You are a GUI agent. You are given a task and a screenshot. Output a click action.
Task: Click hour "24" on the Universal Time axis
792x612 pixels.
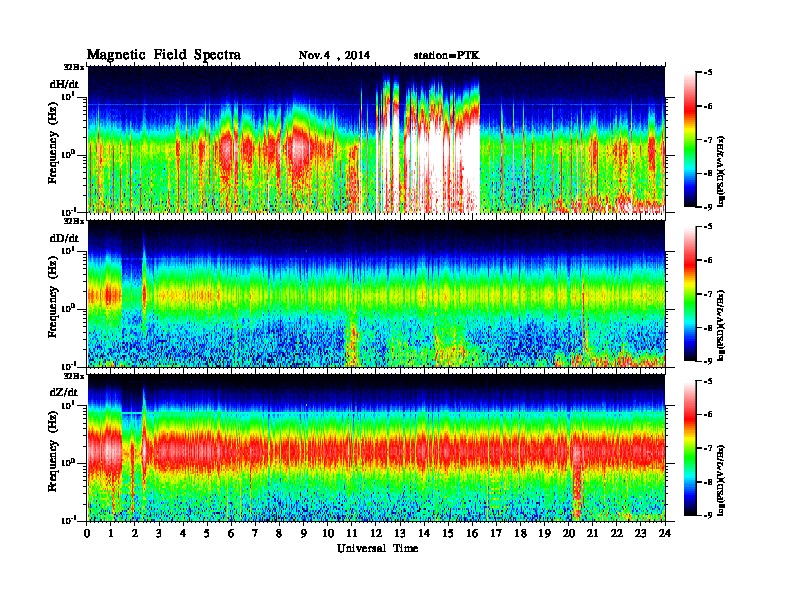tap(665, 533)
